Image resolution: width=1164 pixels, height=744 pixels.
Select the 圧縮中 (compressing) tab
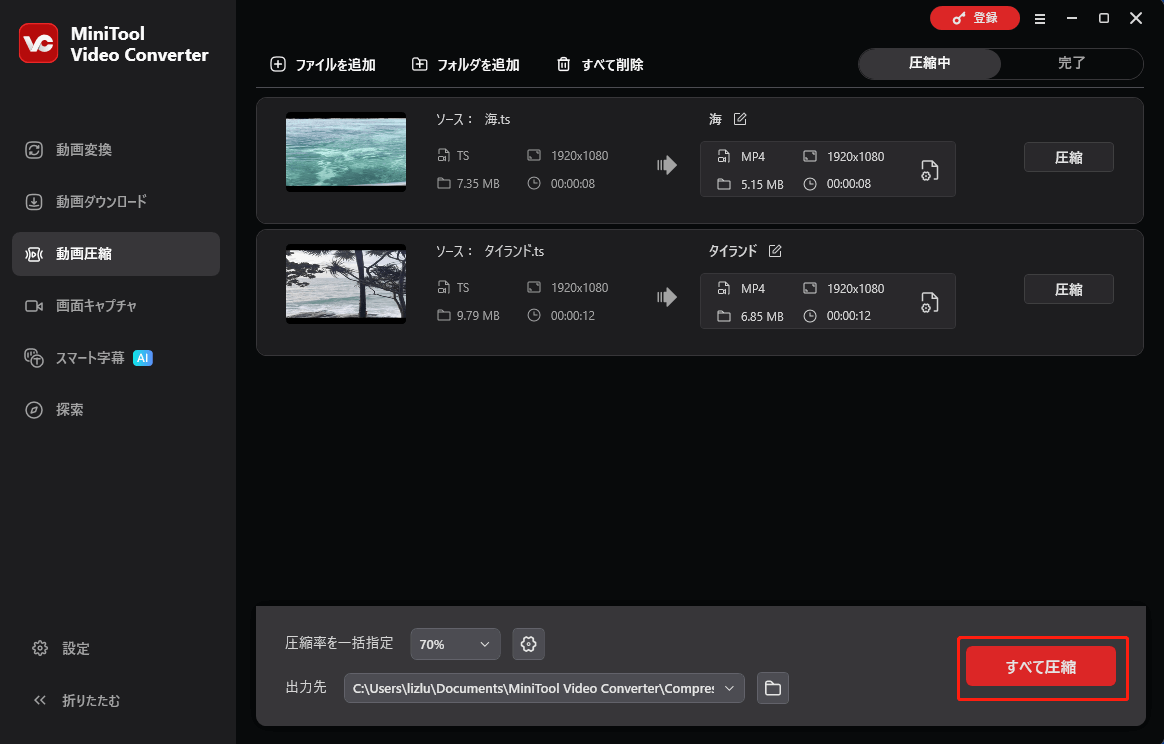[x=929, y=63]
